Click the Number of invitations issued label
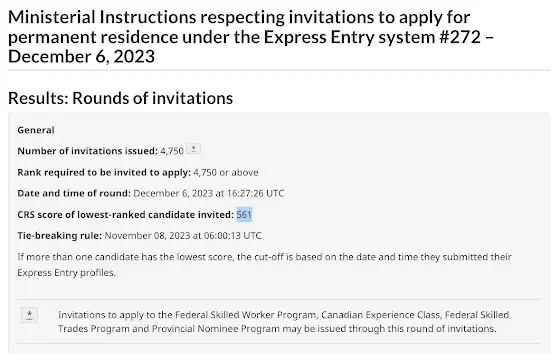Screen dimensions: 560x360 point(88,151)
